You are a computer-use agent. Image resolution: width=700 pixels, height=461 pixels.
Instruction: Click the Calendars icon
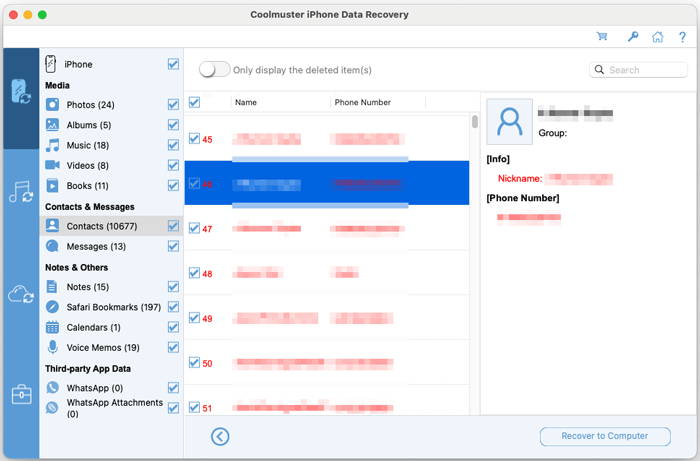[x=52, y=327]
